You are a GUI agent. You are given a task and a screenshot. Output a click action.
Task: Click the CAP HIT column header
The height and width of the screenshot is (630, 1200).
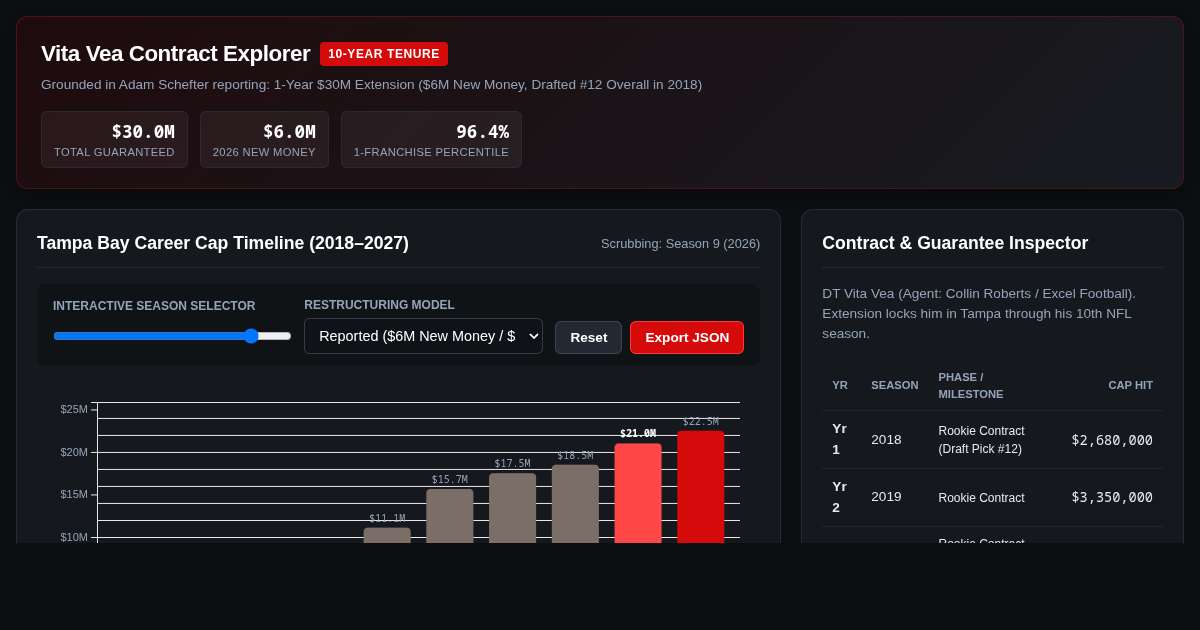point(1130,385)
